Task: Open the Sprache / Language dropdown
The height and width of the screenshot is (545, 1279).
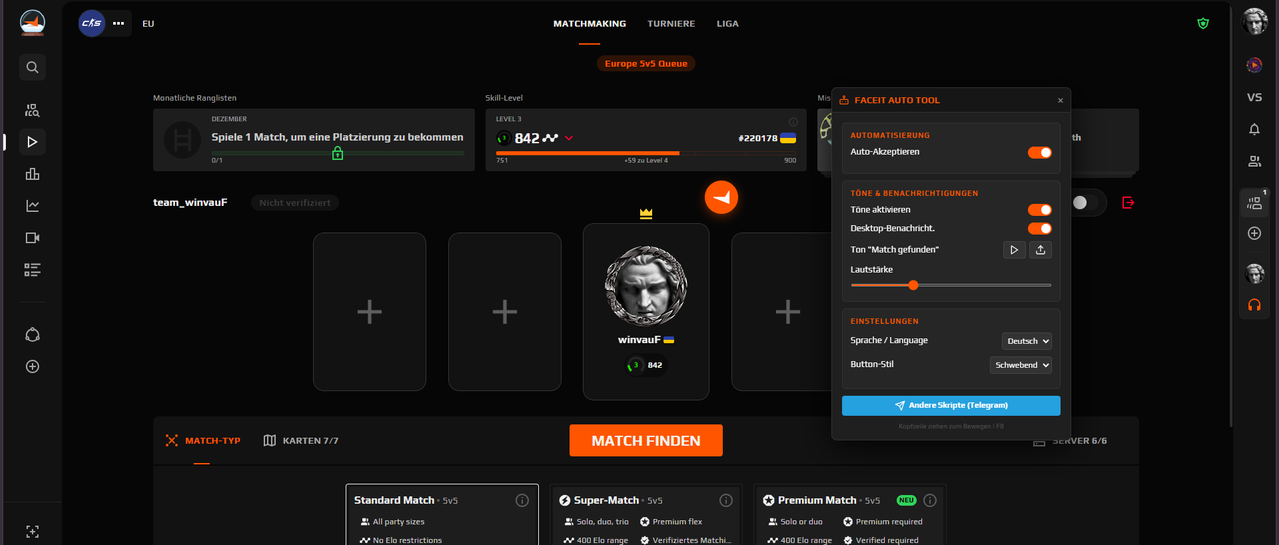Action: point(1026,341)
